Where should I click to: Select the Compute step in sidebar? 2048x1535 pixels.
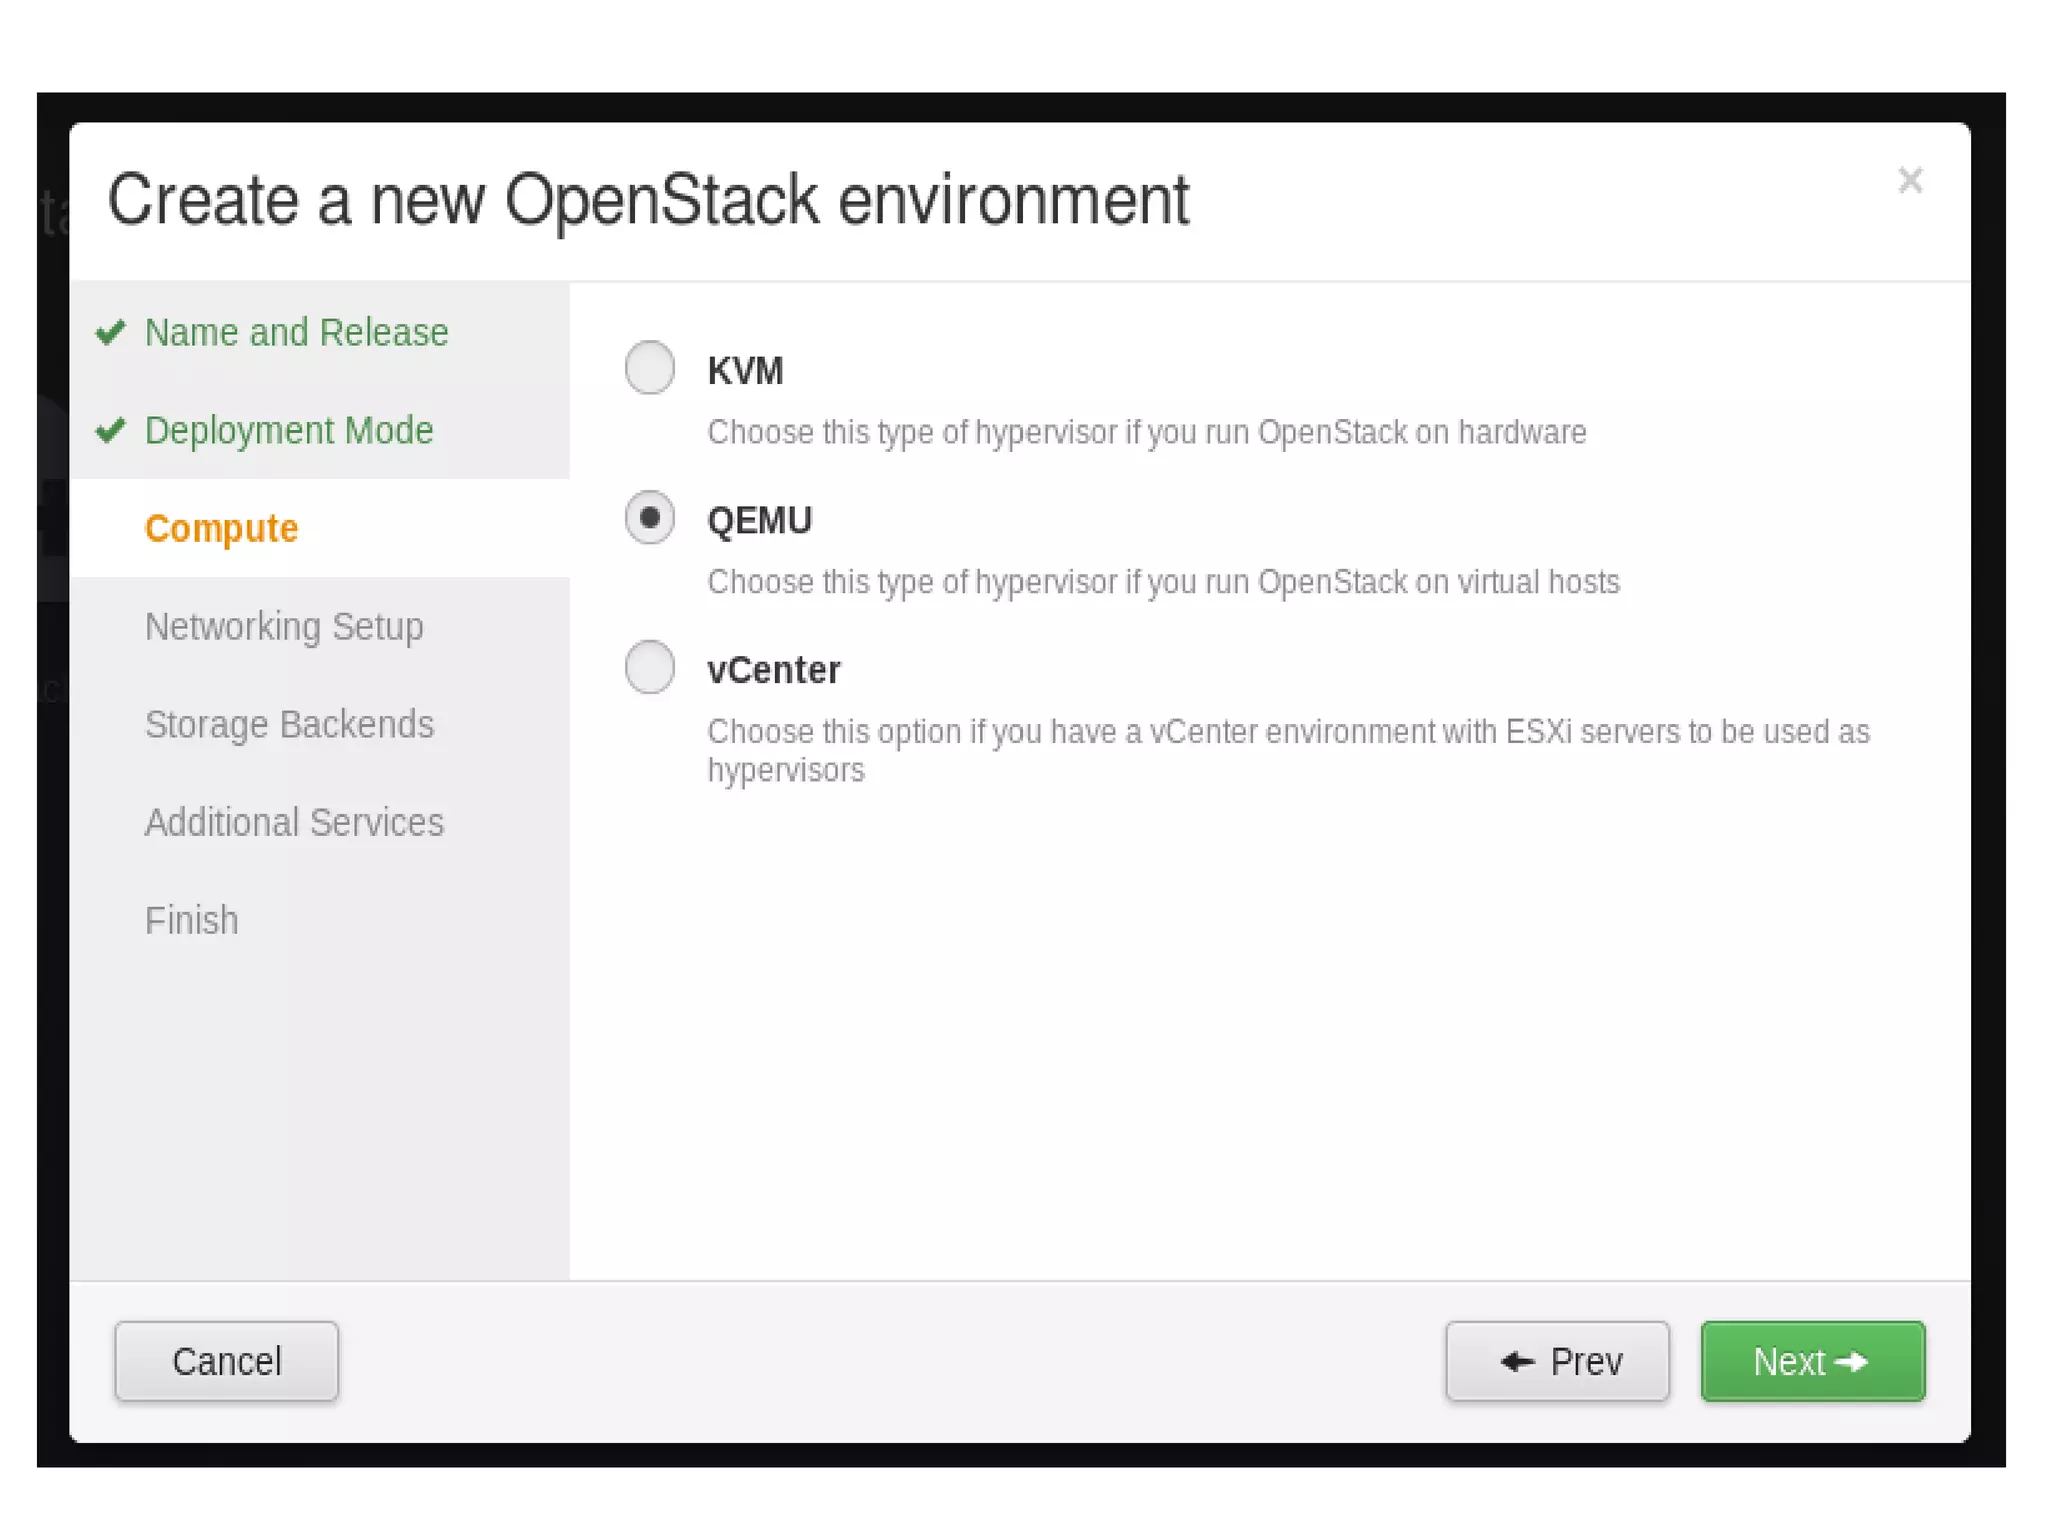(221, 528)
